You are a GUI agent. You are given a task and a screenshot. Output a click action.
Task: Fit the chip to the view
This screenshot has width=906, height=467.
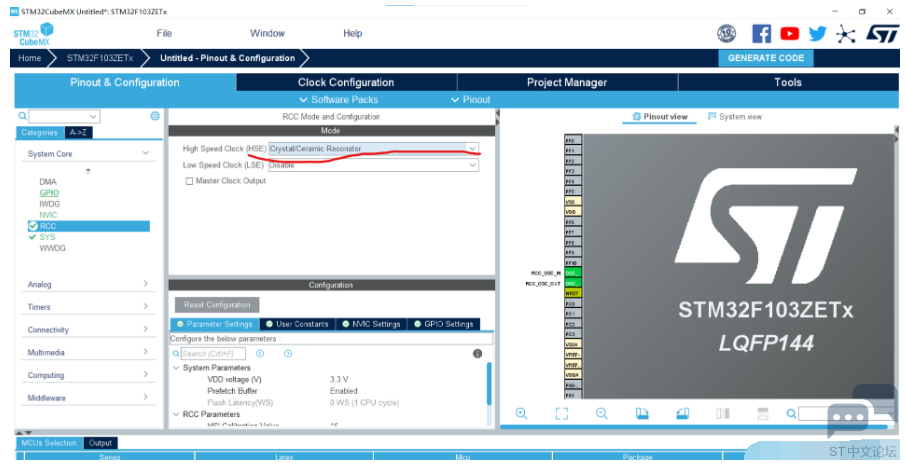pos(562,413)
